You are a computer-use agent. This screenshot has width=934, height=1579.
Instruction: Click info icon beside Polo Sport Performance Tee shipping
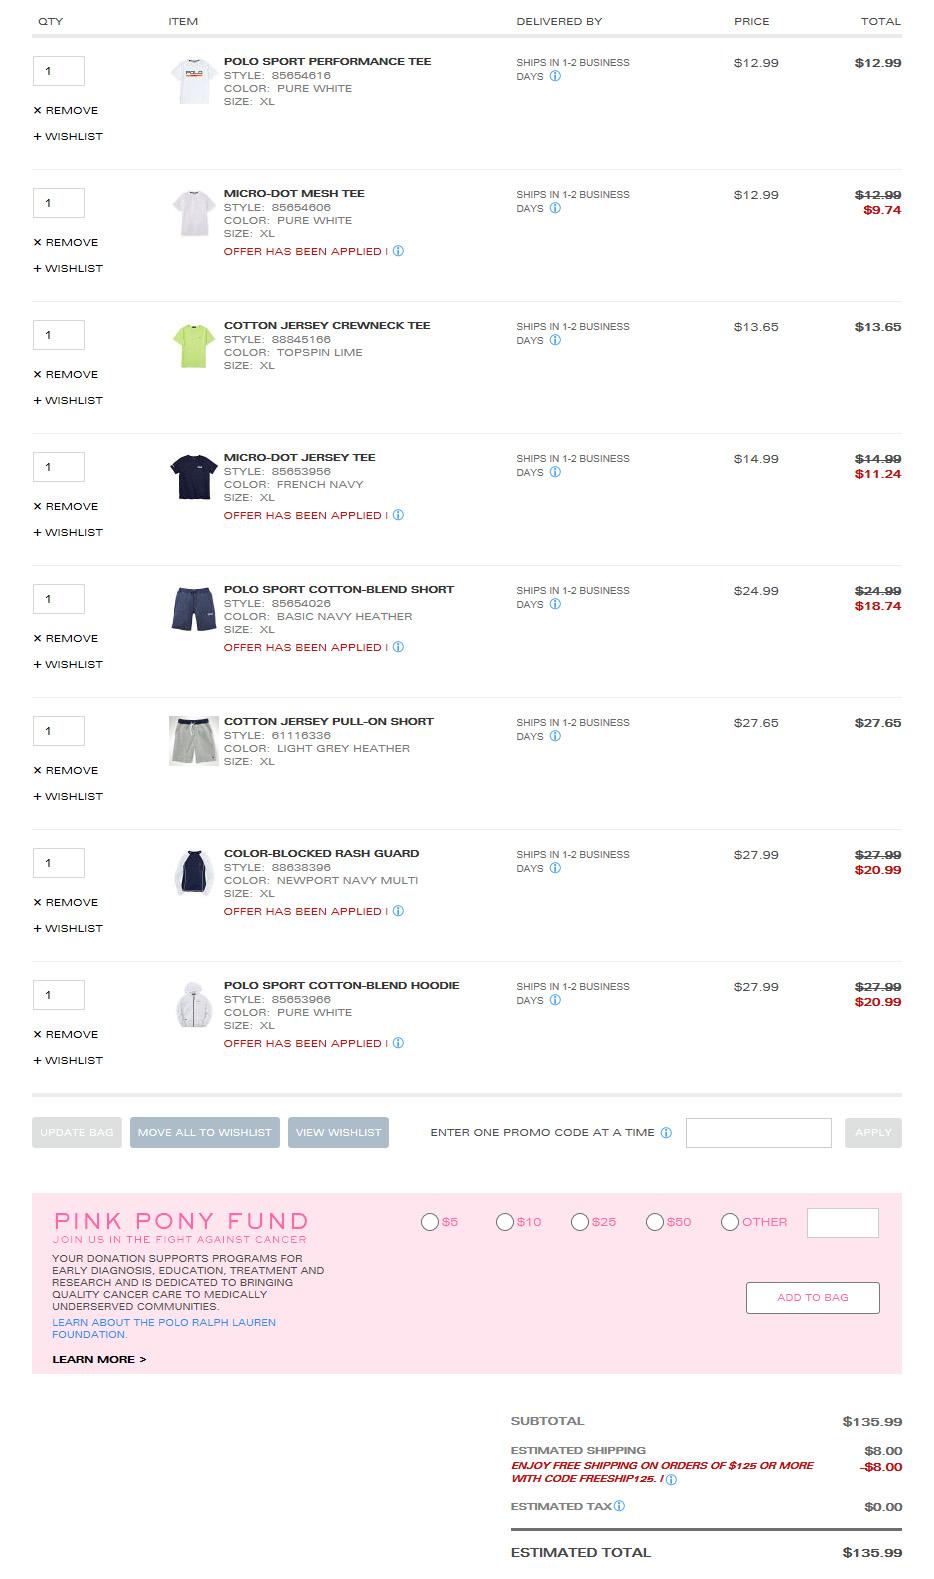[555, 76]
